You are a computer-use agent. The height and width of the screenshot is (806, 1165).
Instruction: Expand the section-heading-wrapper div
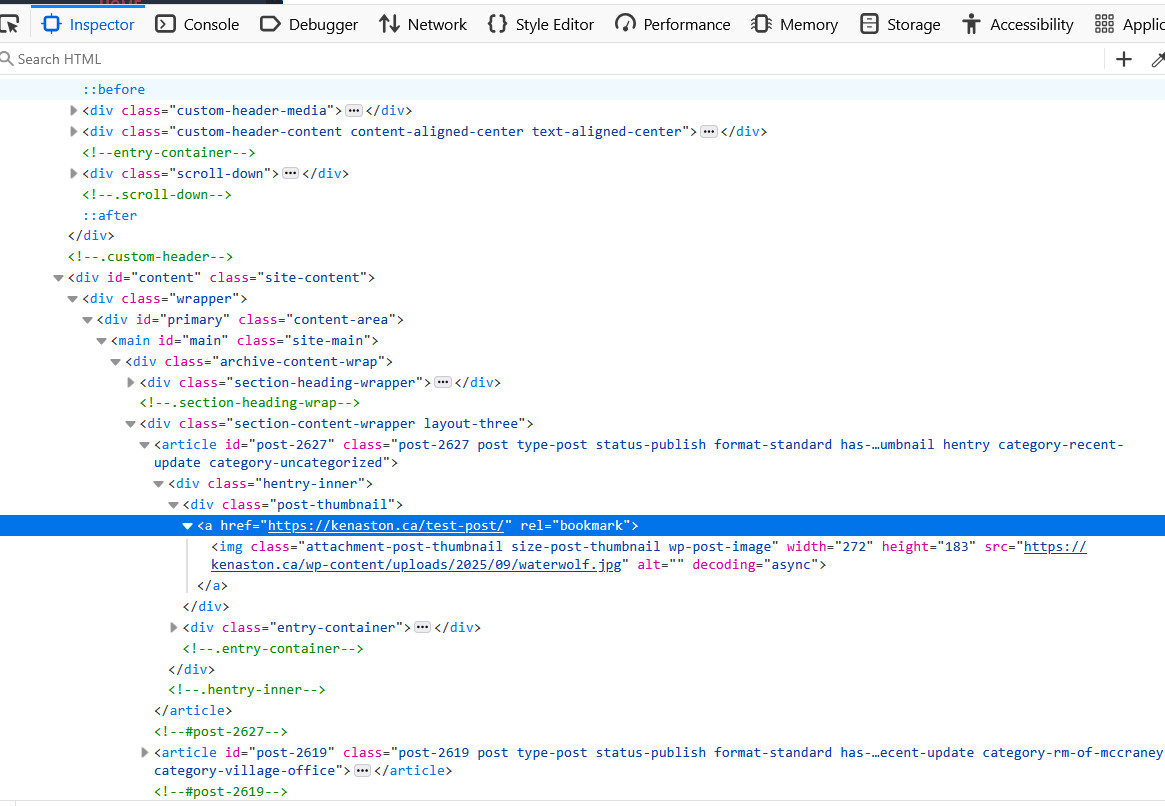[x=131, y=382]
